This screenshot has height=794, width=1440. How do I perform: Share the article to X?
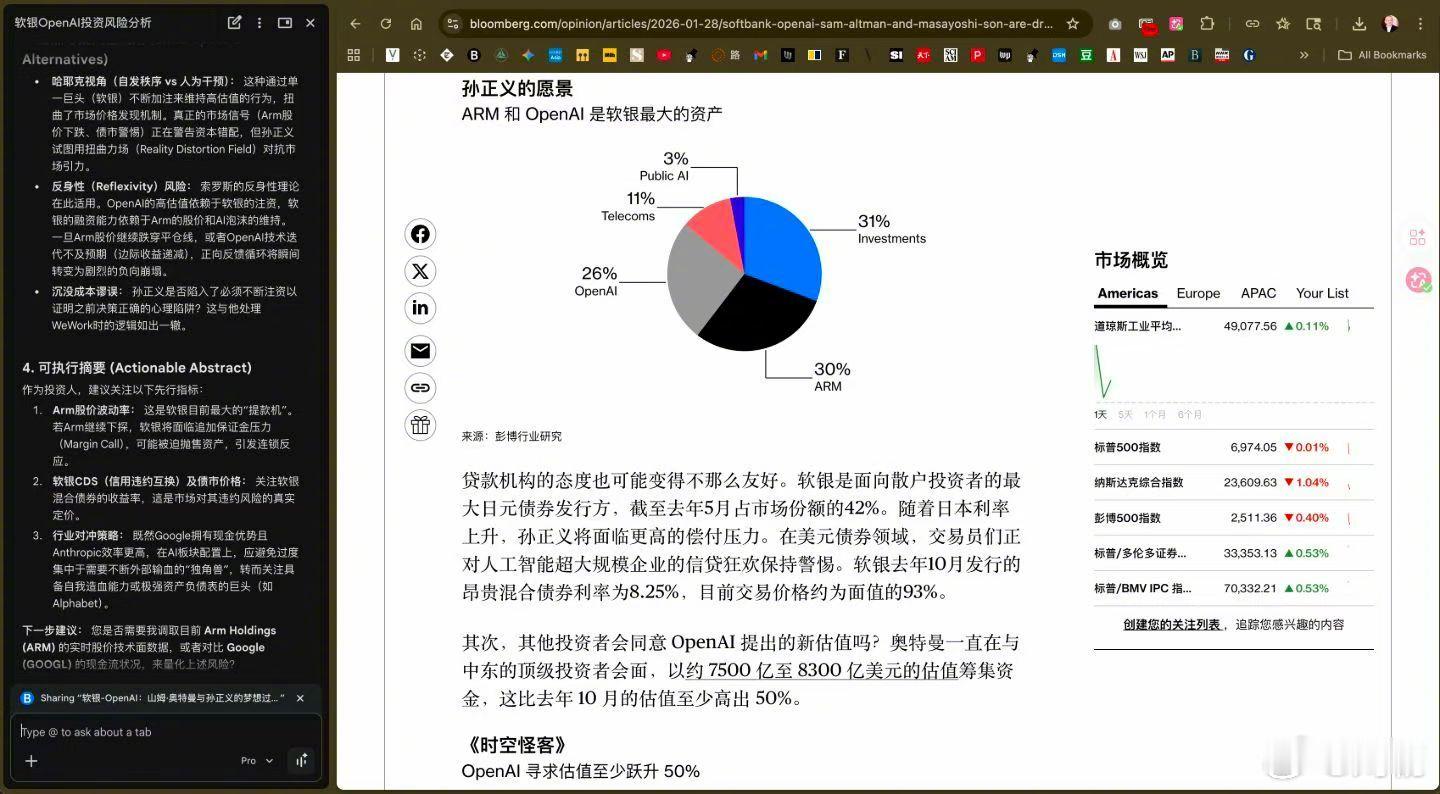(420, 270)
